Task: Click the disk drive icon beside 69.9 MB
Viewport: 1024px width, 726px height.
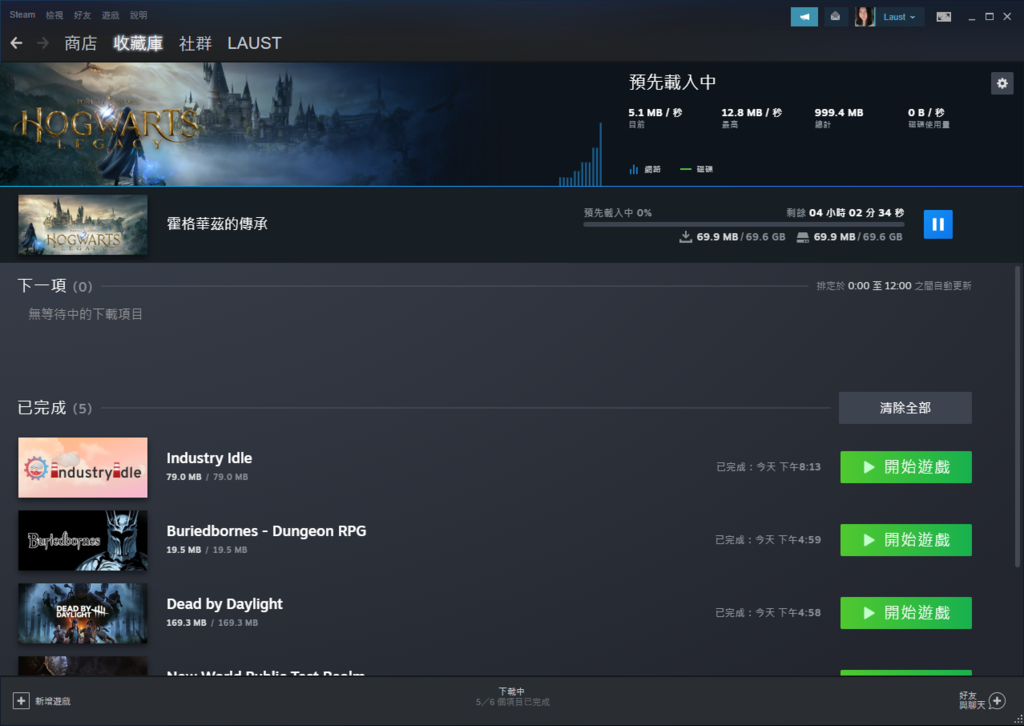Action: click(x=803, y=237)
